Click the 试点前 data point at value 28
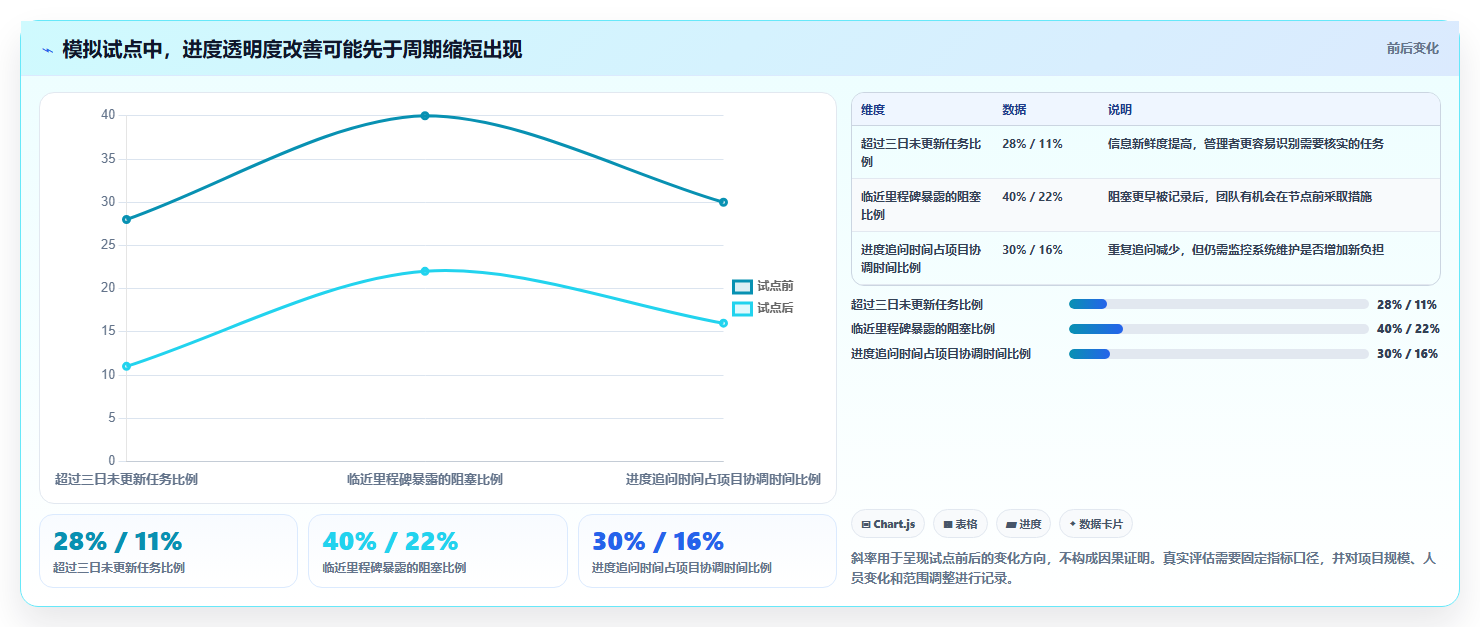The width and height of the screenshot is (1480, 627). (x=126, y=219)
